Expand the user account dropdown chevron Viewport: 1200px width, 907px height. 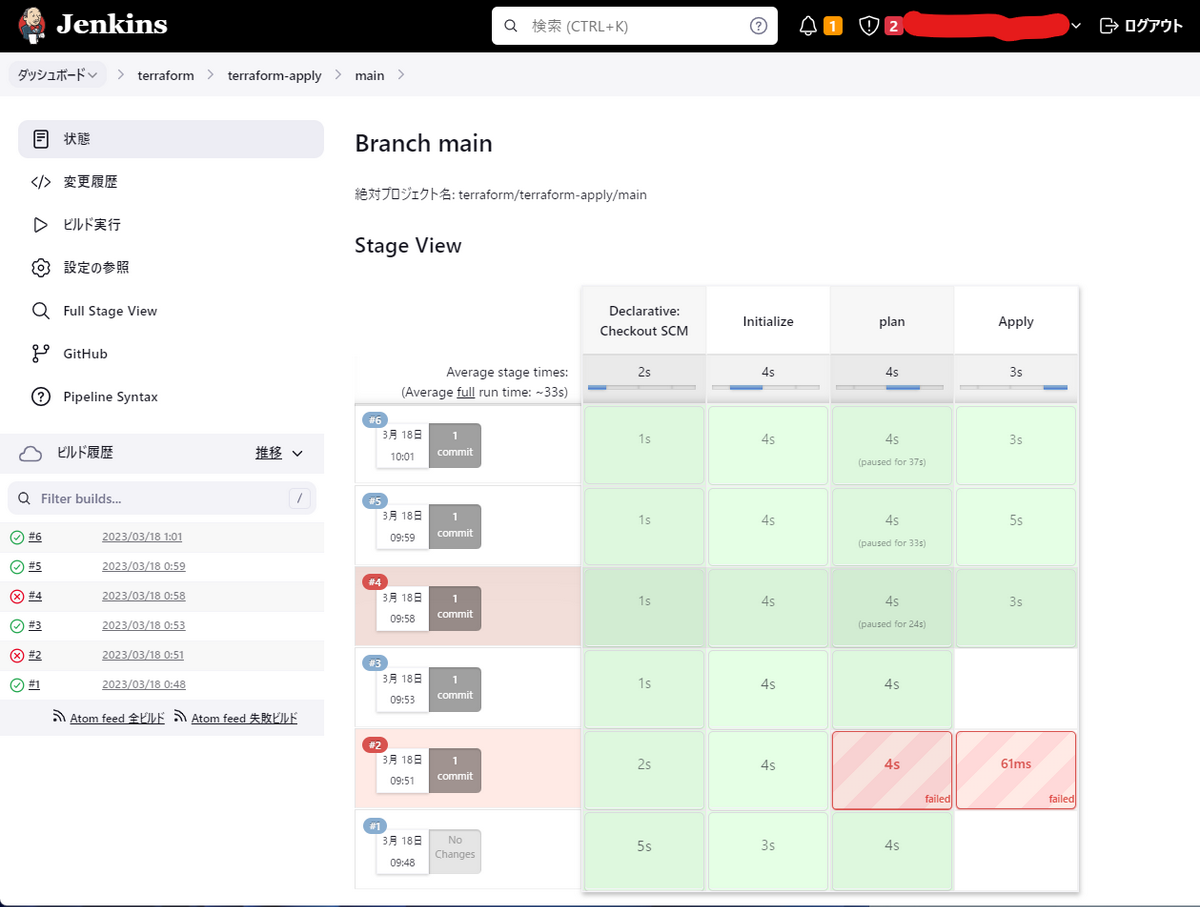1076,26
